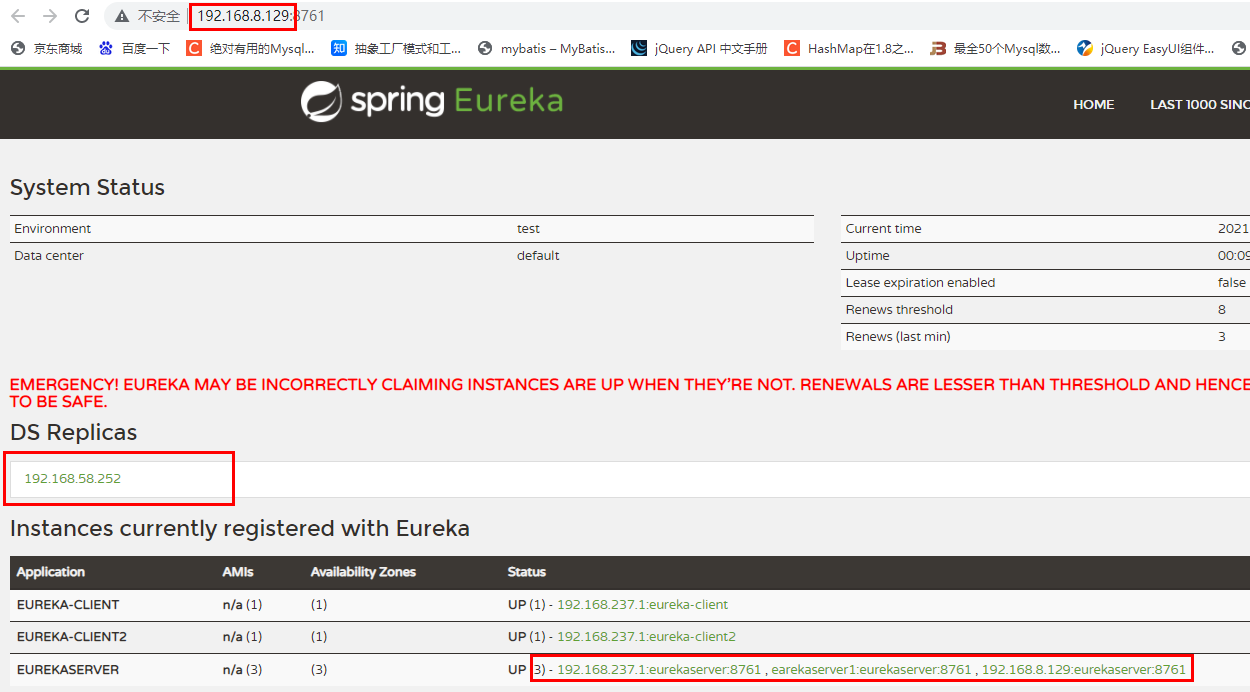Open the 192.168.237.1:eureka-client instance link

[642, 604]
